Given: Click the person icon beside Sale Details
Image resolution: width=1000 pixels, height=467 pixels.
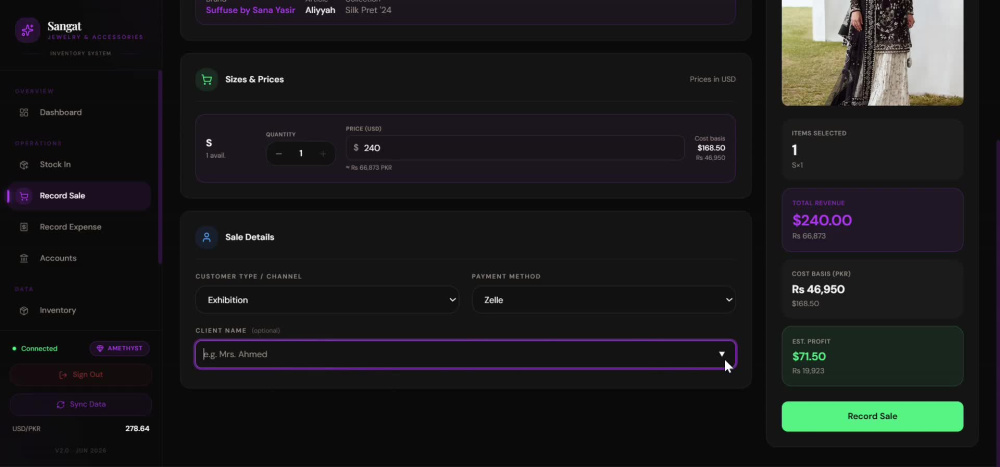Looking at the screenshot, I should (207, 237).
